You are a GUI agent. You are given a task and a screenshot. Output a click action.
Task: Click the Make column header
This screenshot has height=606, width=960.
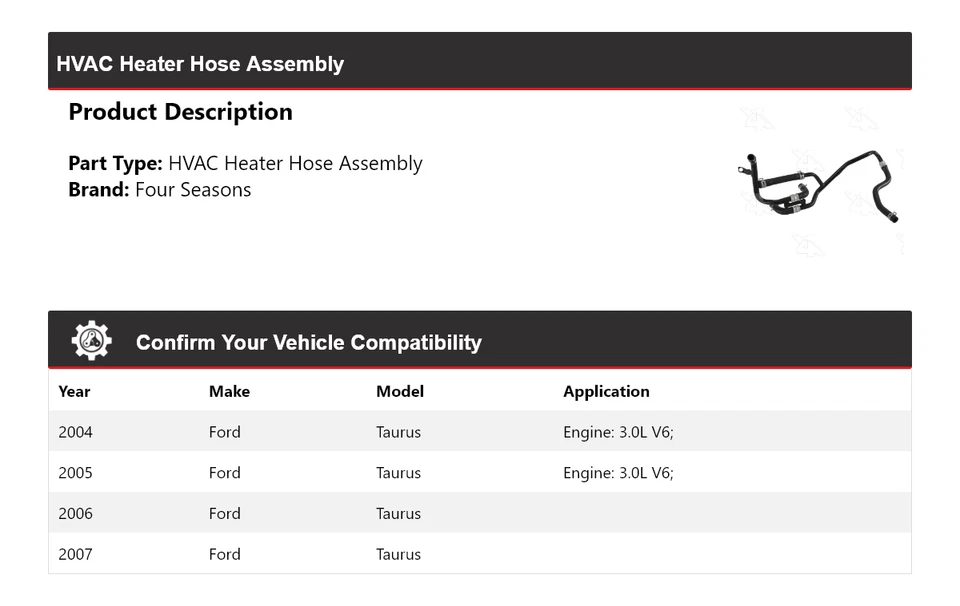tap(229, 392)
